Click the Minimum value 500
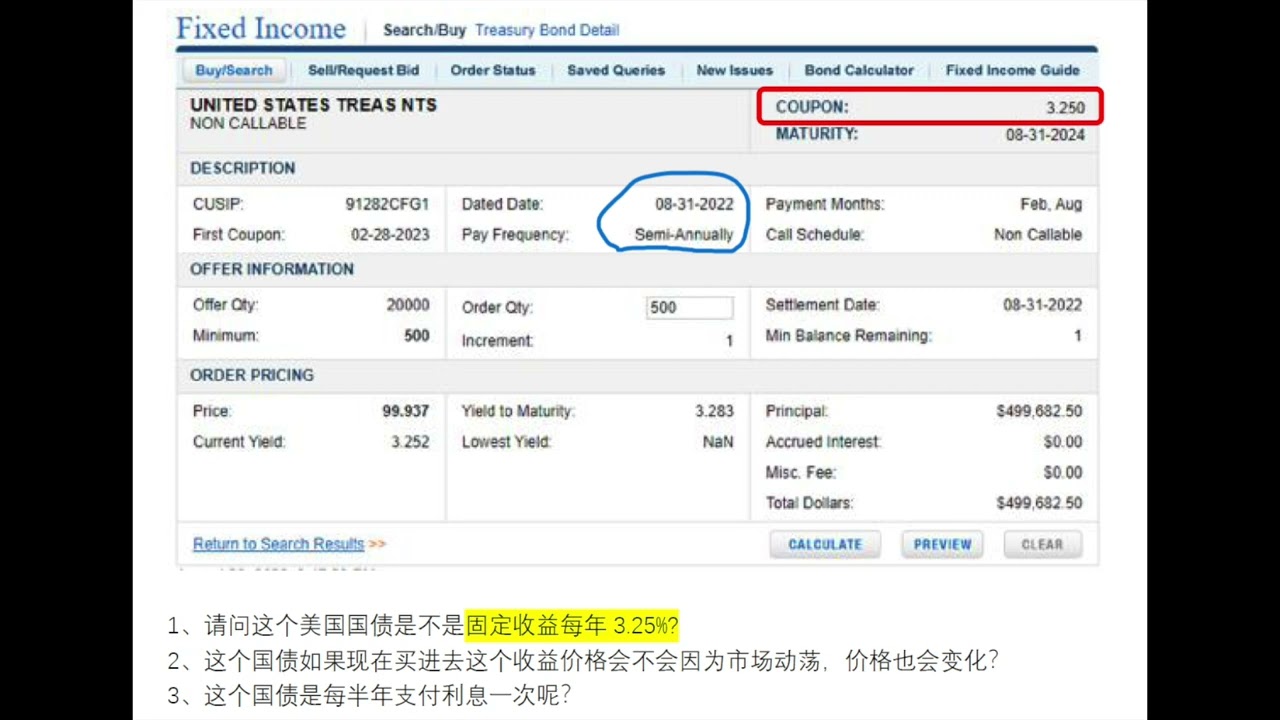1280x720 pixels. pyautogui.click(x=417, y=336)
